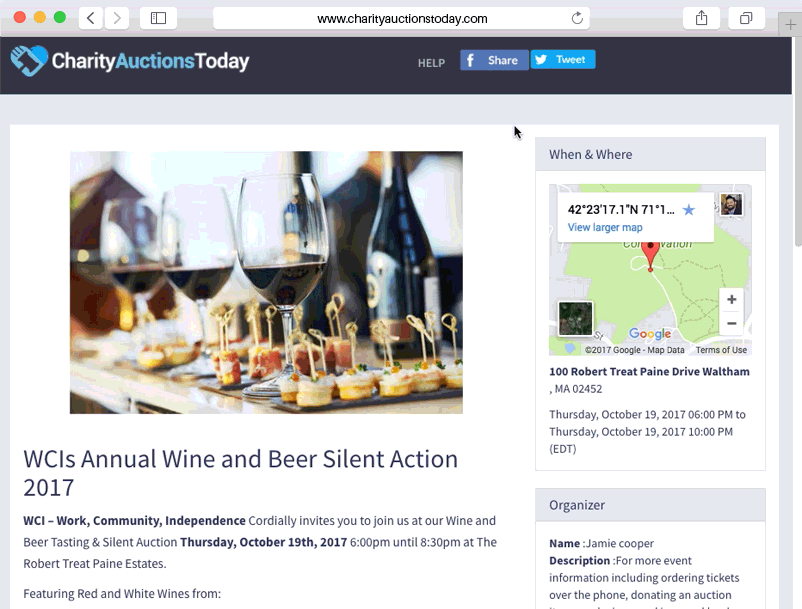Zoom out on the map
Viewport: 802px width, 609px height.
(x=732, y=323)
